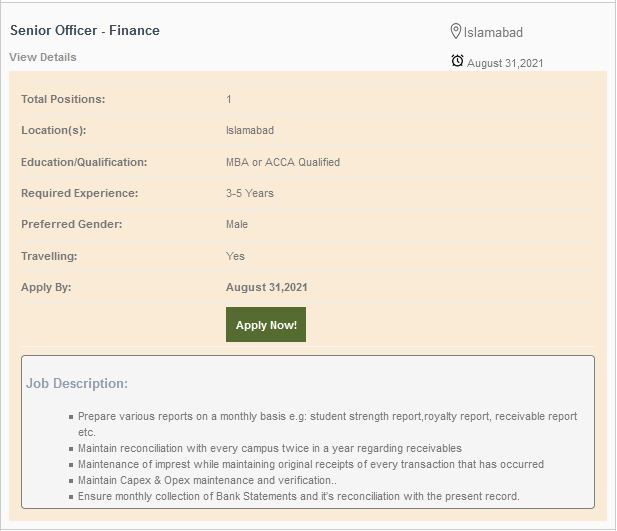Image resolution: width=617 pixels, height=531 pixels.
Task: Click the location pin icon beside Islamabad
Action: point(456,31)
